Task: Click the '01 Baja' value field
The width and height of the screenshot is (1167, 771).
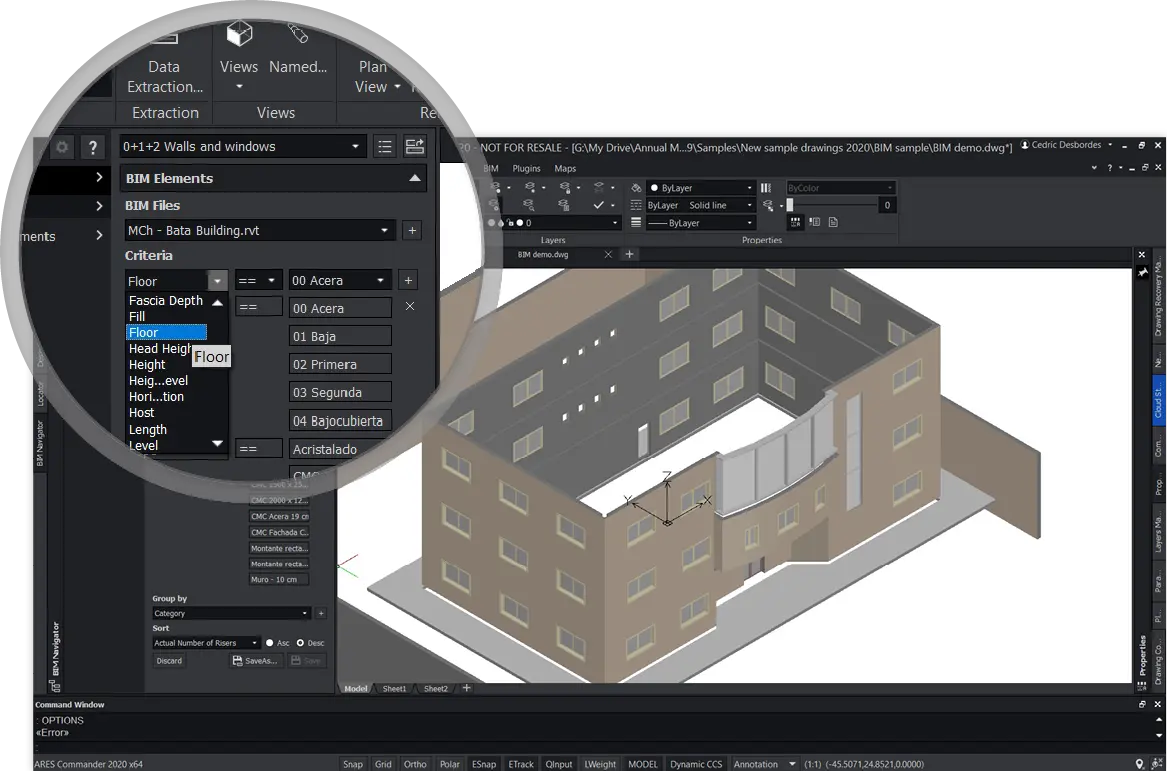Action: pyautogui.click(x=340, y=336)
